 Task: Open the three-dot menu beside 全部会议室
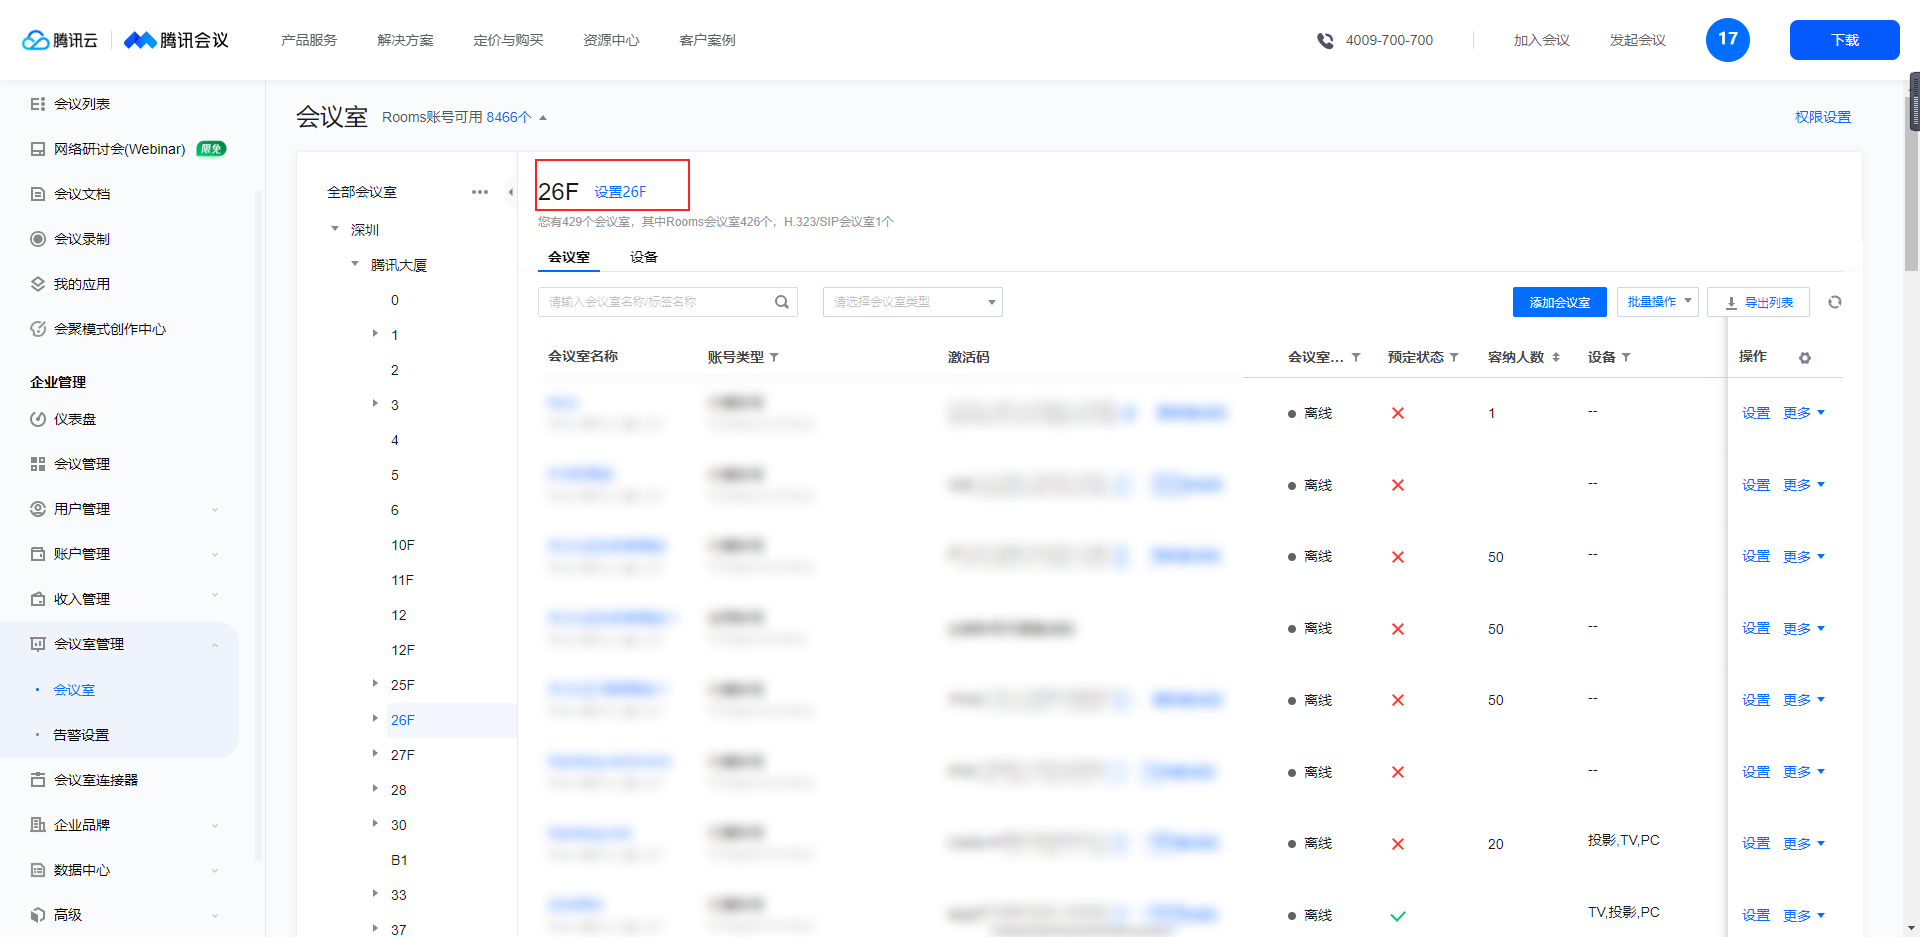(480, 192)
